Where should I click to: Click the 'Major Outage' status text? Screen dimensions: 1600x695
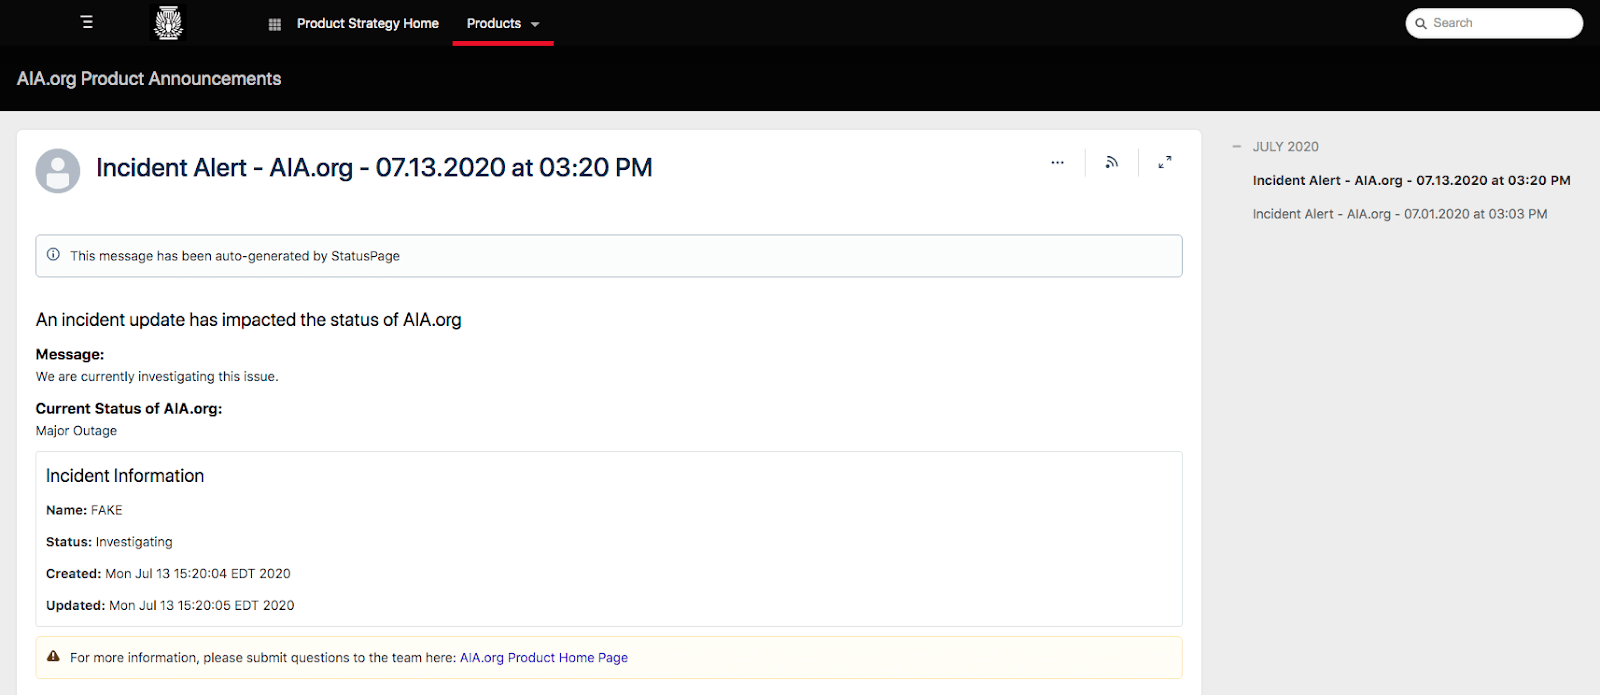(x=76, y=431)
